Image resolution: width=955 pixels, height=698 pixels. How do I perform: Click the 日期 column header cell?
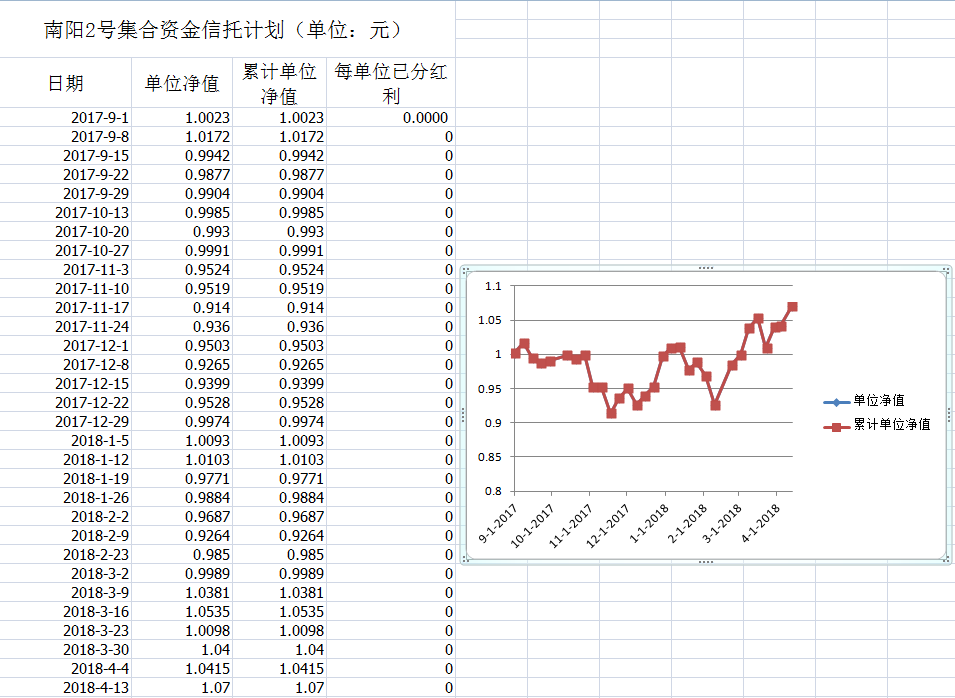(66, 83)
